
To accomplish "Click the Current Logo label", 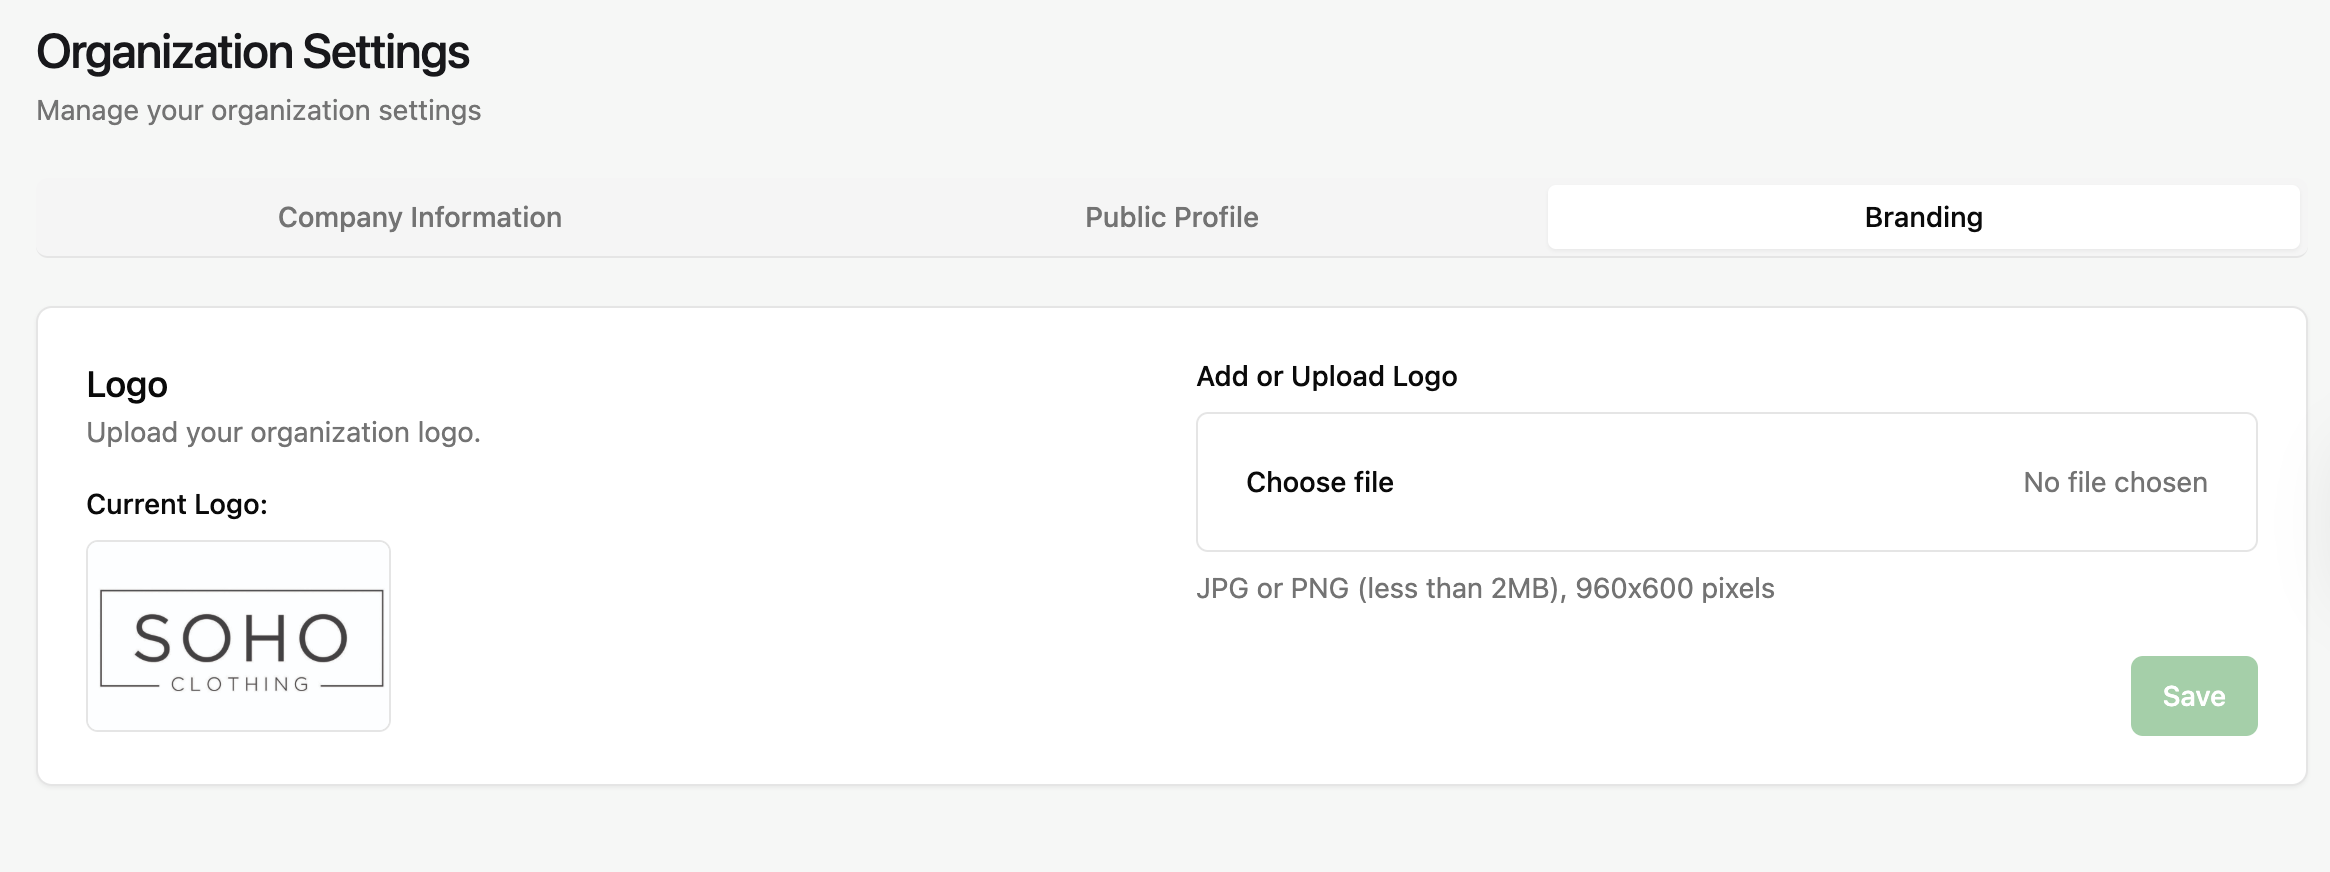I will [x=176, y=504].
